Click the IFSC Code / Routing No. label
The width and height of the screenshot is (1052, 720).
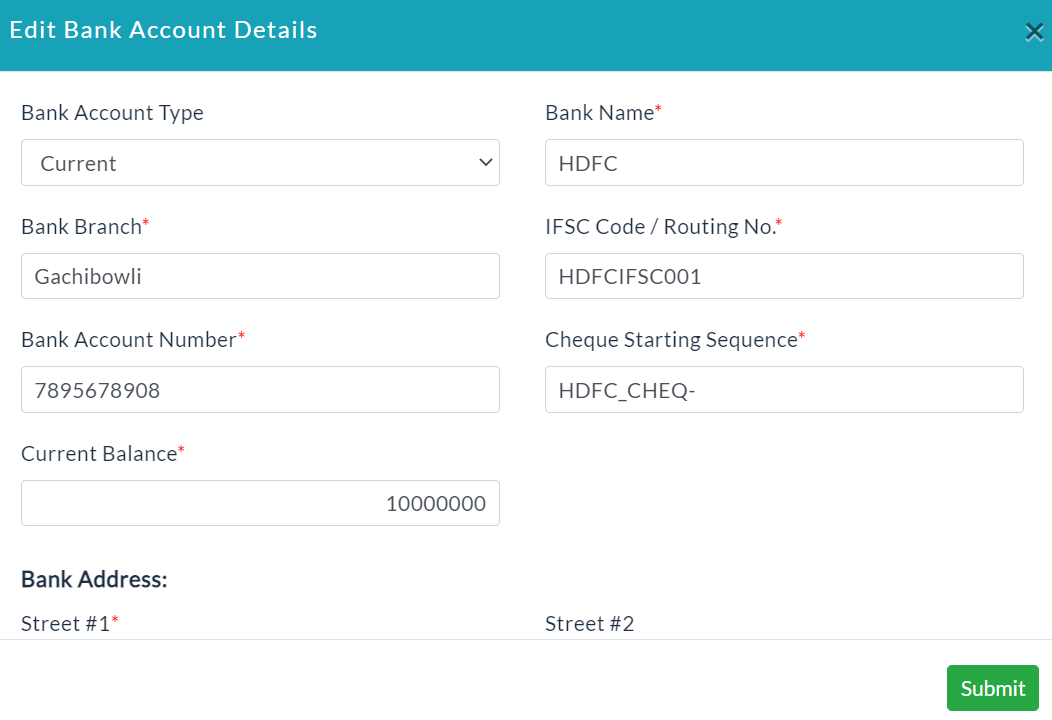pos(661,227)
